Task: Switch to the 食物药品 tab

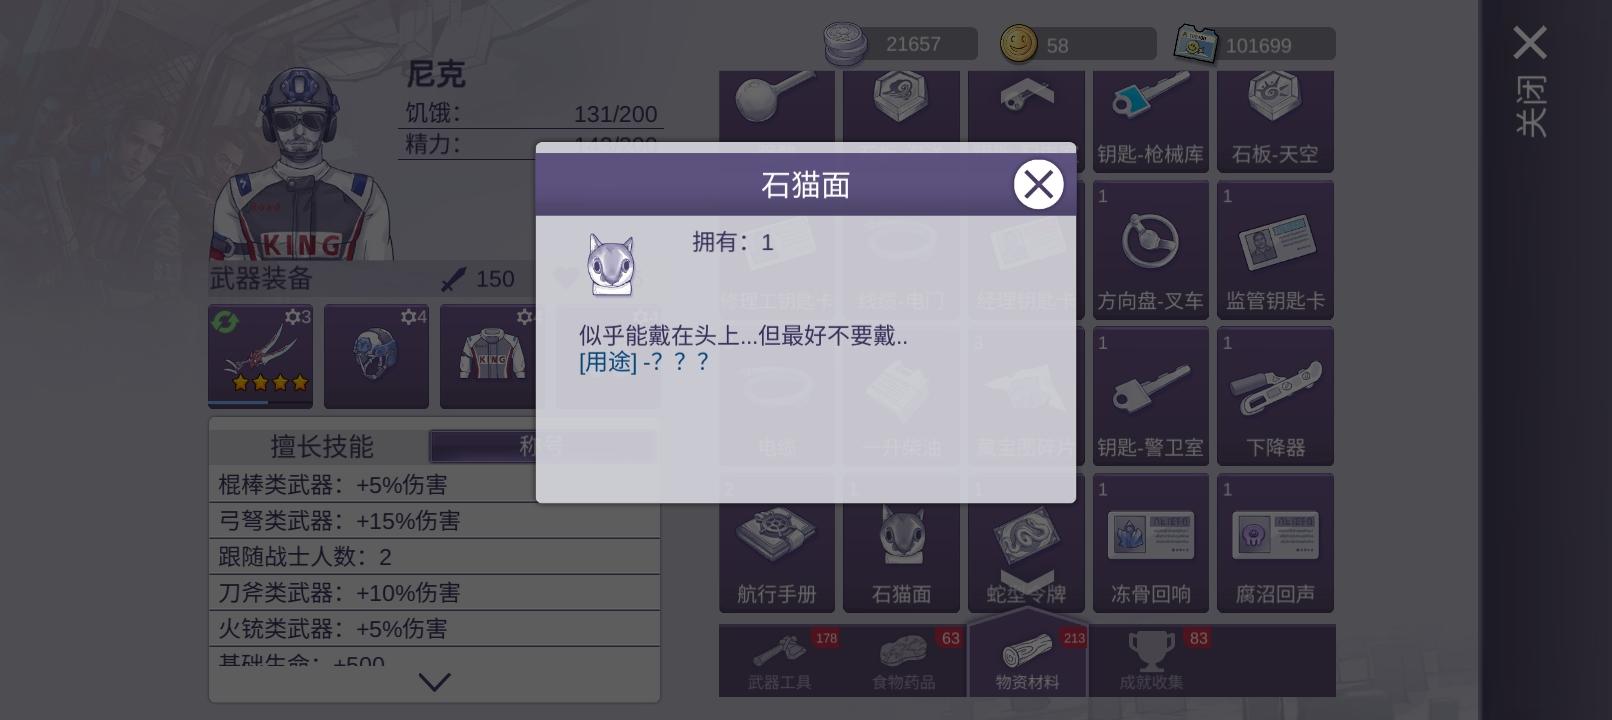Action: tap(904, 661)
